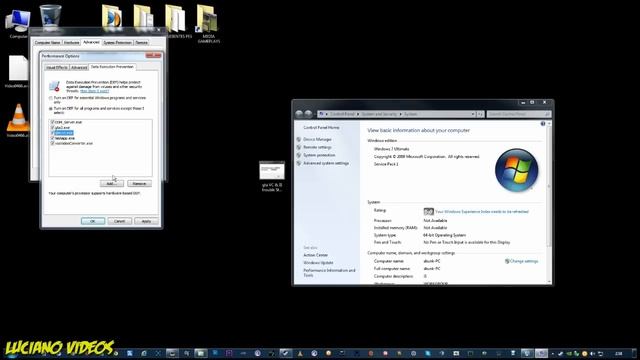
Task: Open the address bar history dropdown arrow
Action: [x=473, y=114]
